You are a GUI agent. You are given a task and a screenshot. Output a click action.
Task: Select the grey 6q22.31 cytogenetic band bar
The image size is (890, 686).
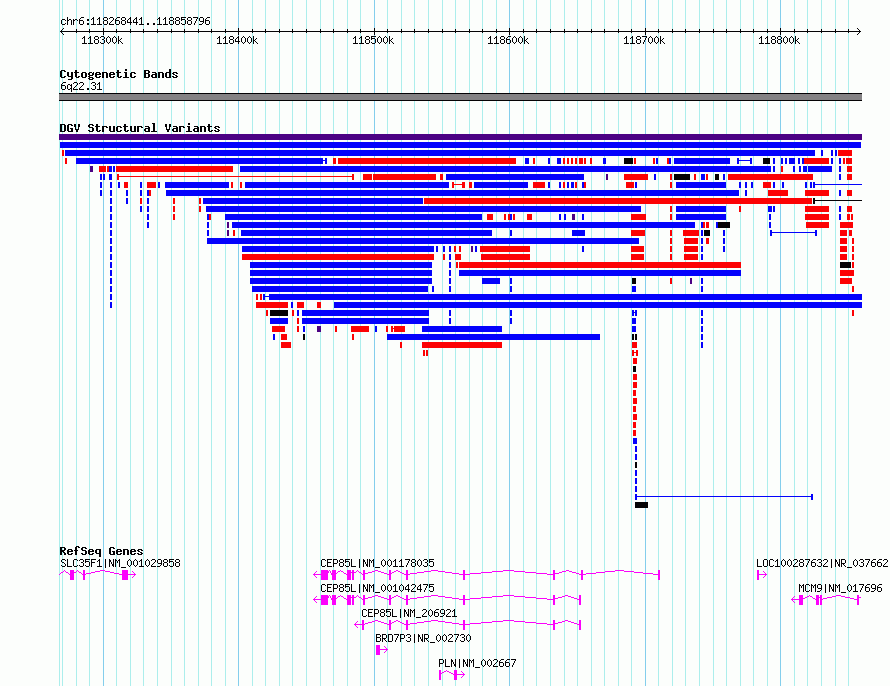coord(460,97)
